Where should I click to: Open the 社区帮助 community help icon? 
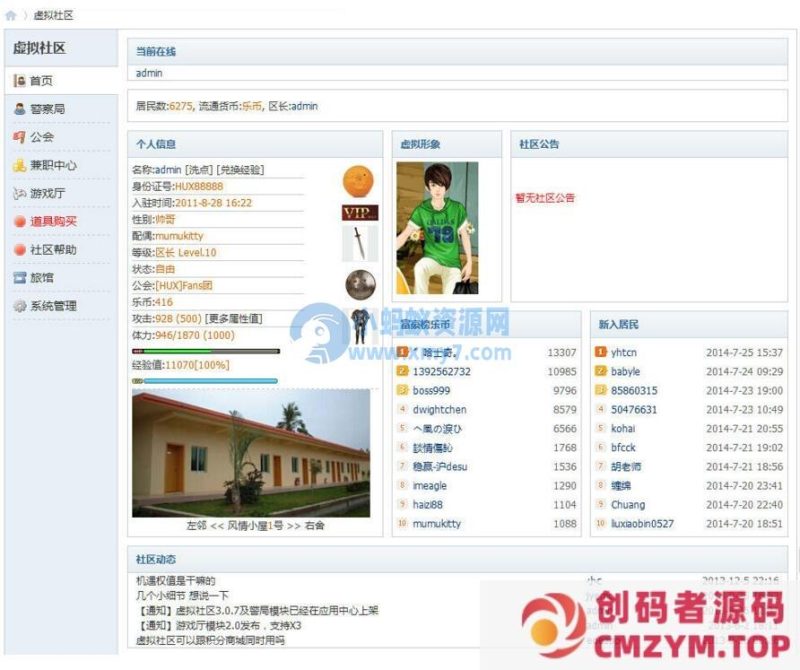[19, 250]
